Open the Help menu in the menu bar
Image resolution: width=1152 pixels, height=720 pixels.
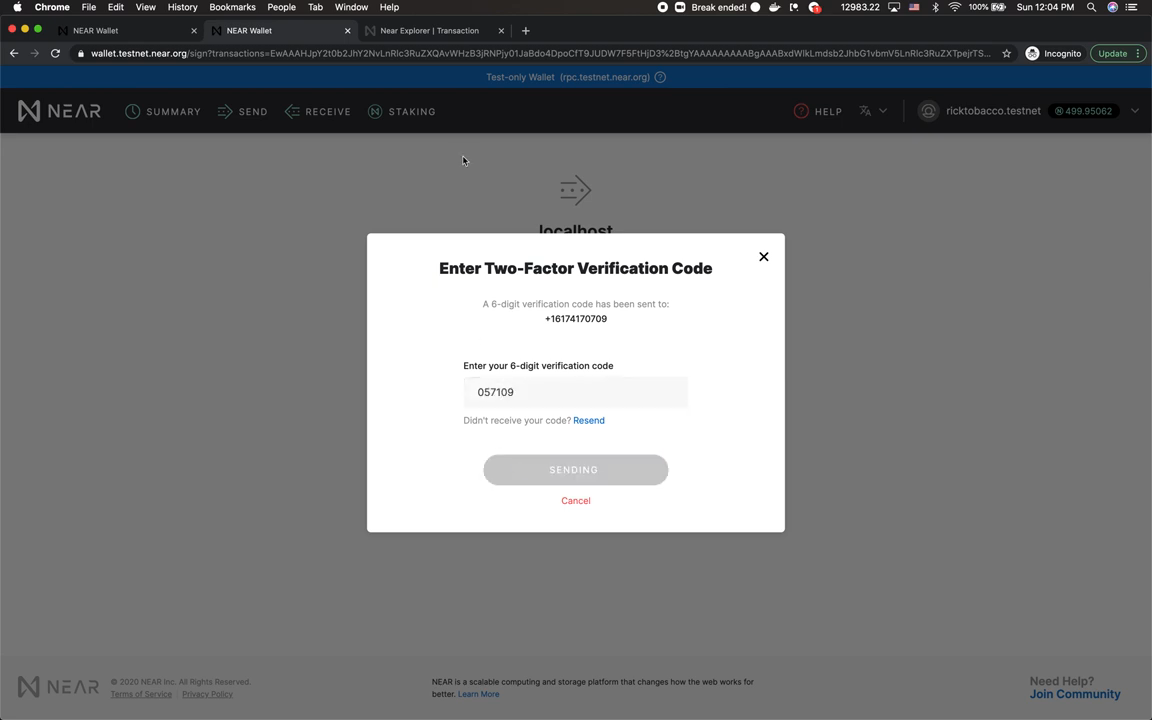(389, 7)
